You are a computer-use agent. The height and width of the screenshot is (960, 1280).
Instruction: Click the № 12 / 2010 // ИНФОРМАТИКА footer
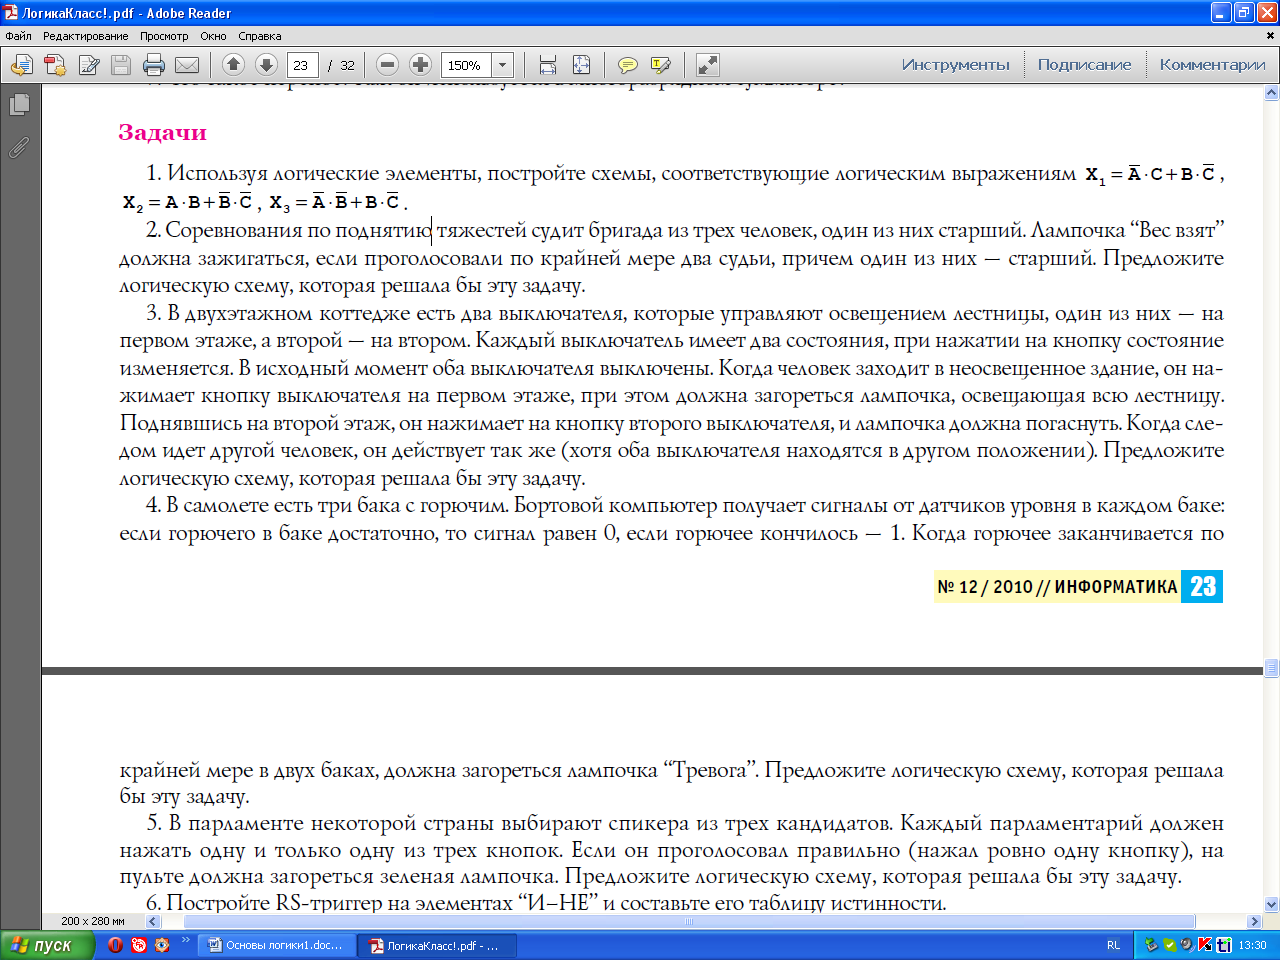[x=1057, y=586]
